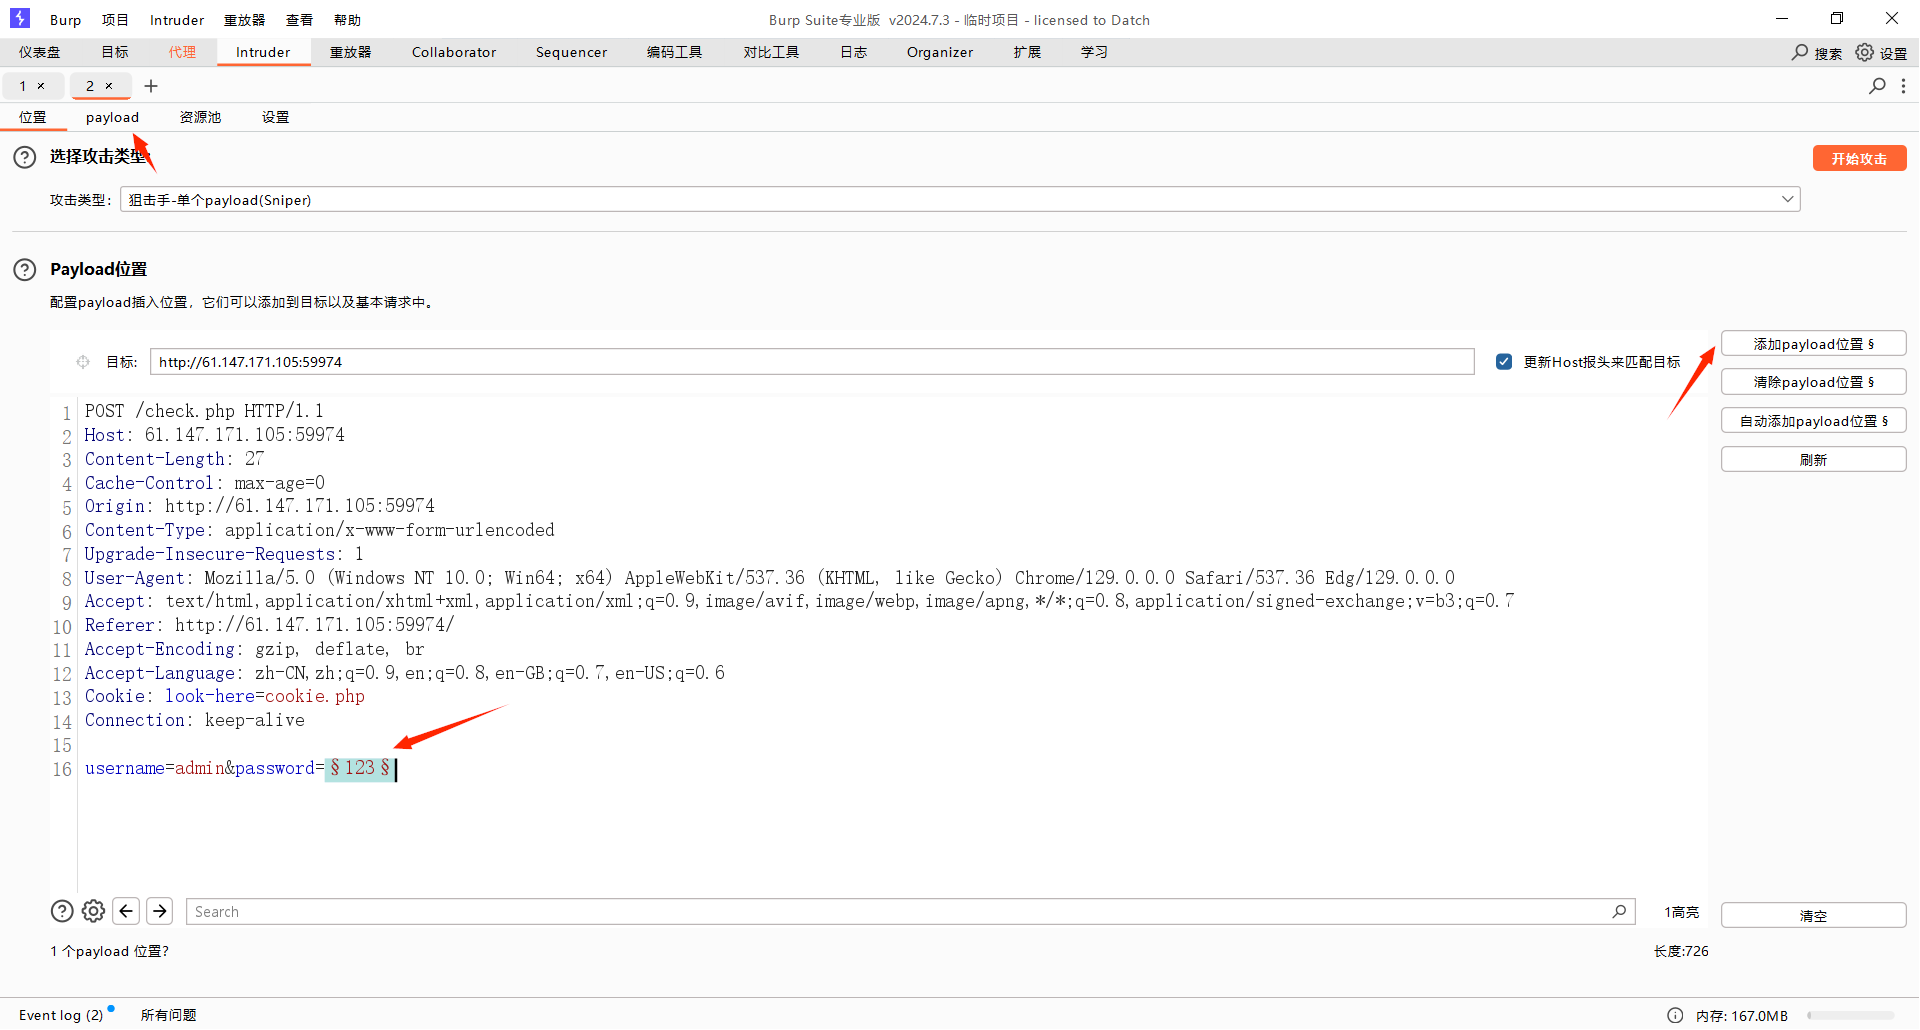This screenshot has height=1030, width=1920.
Task: Switch to the 设置 sub-tab
Action: coord(276,117)
